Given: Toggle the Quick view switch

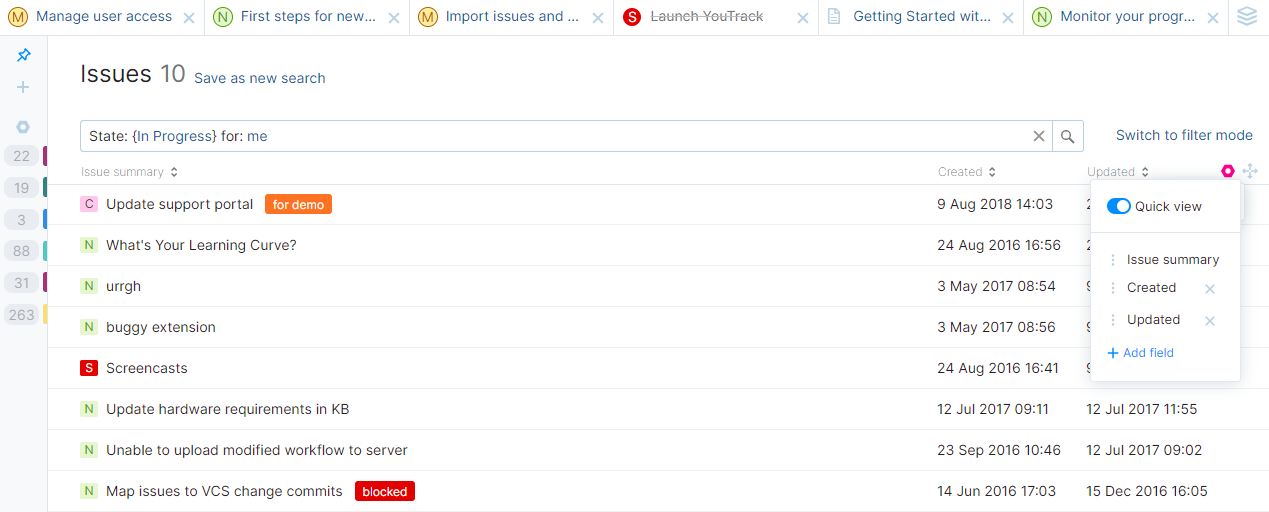Looking at the screenshot, I should (x=1119, y=206).
